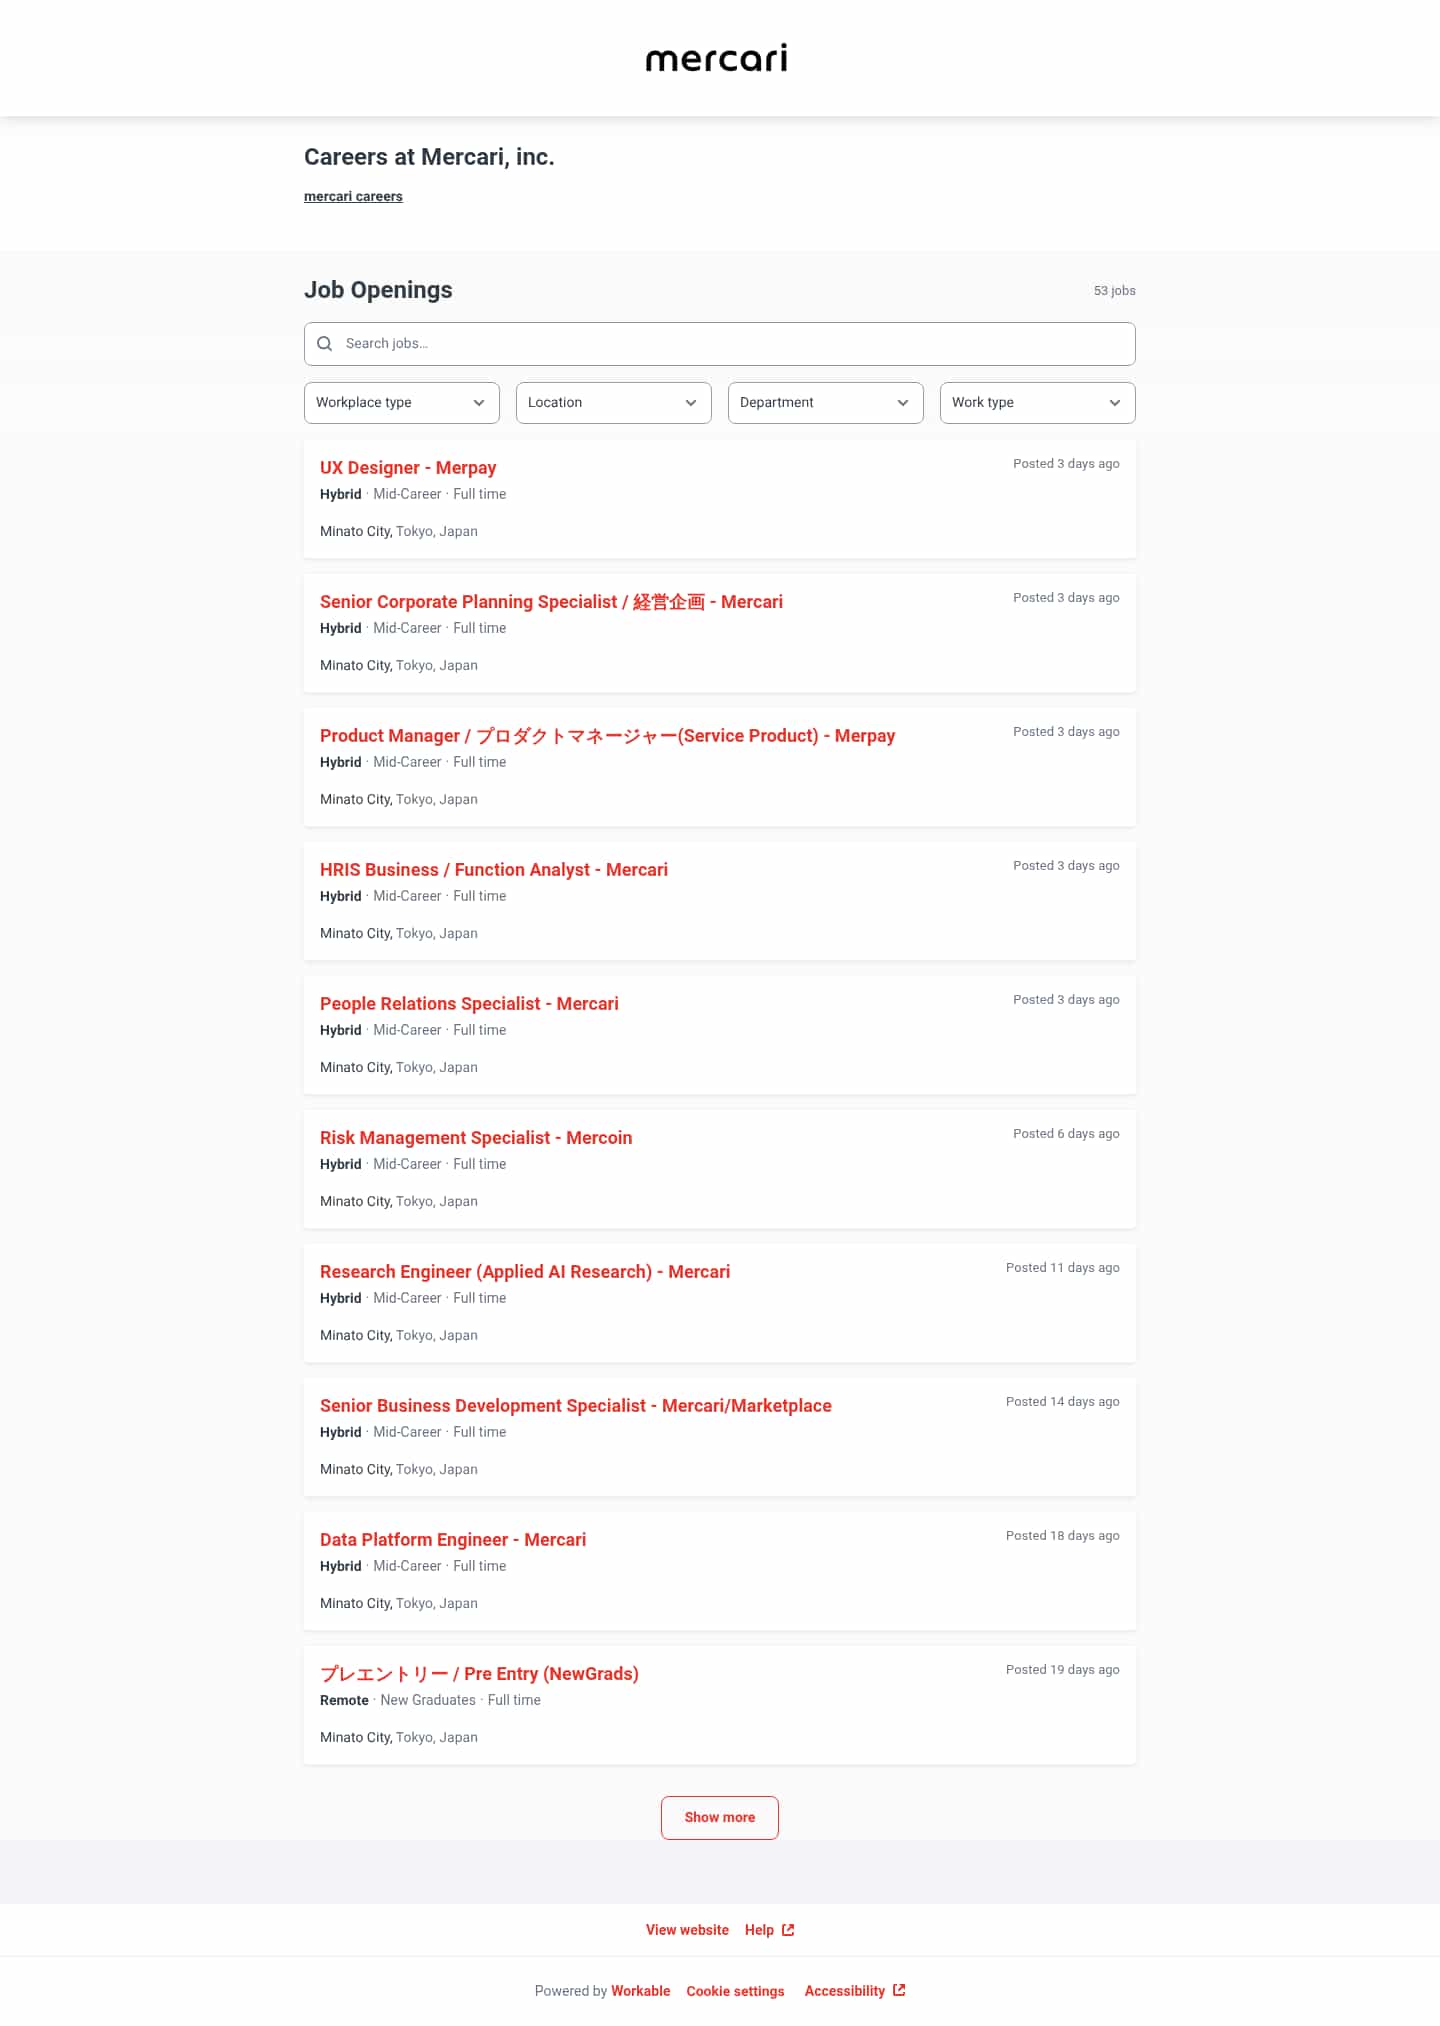Click 'Hybrid' label under UX Designer job

[340, 495]
